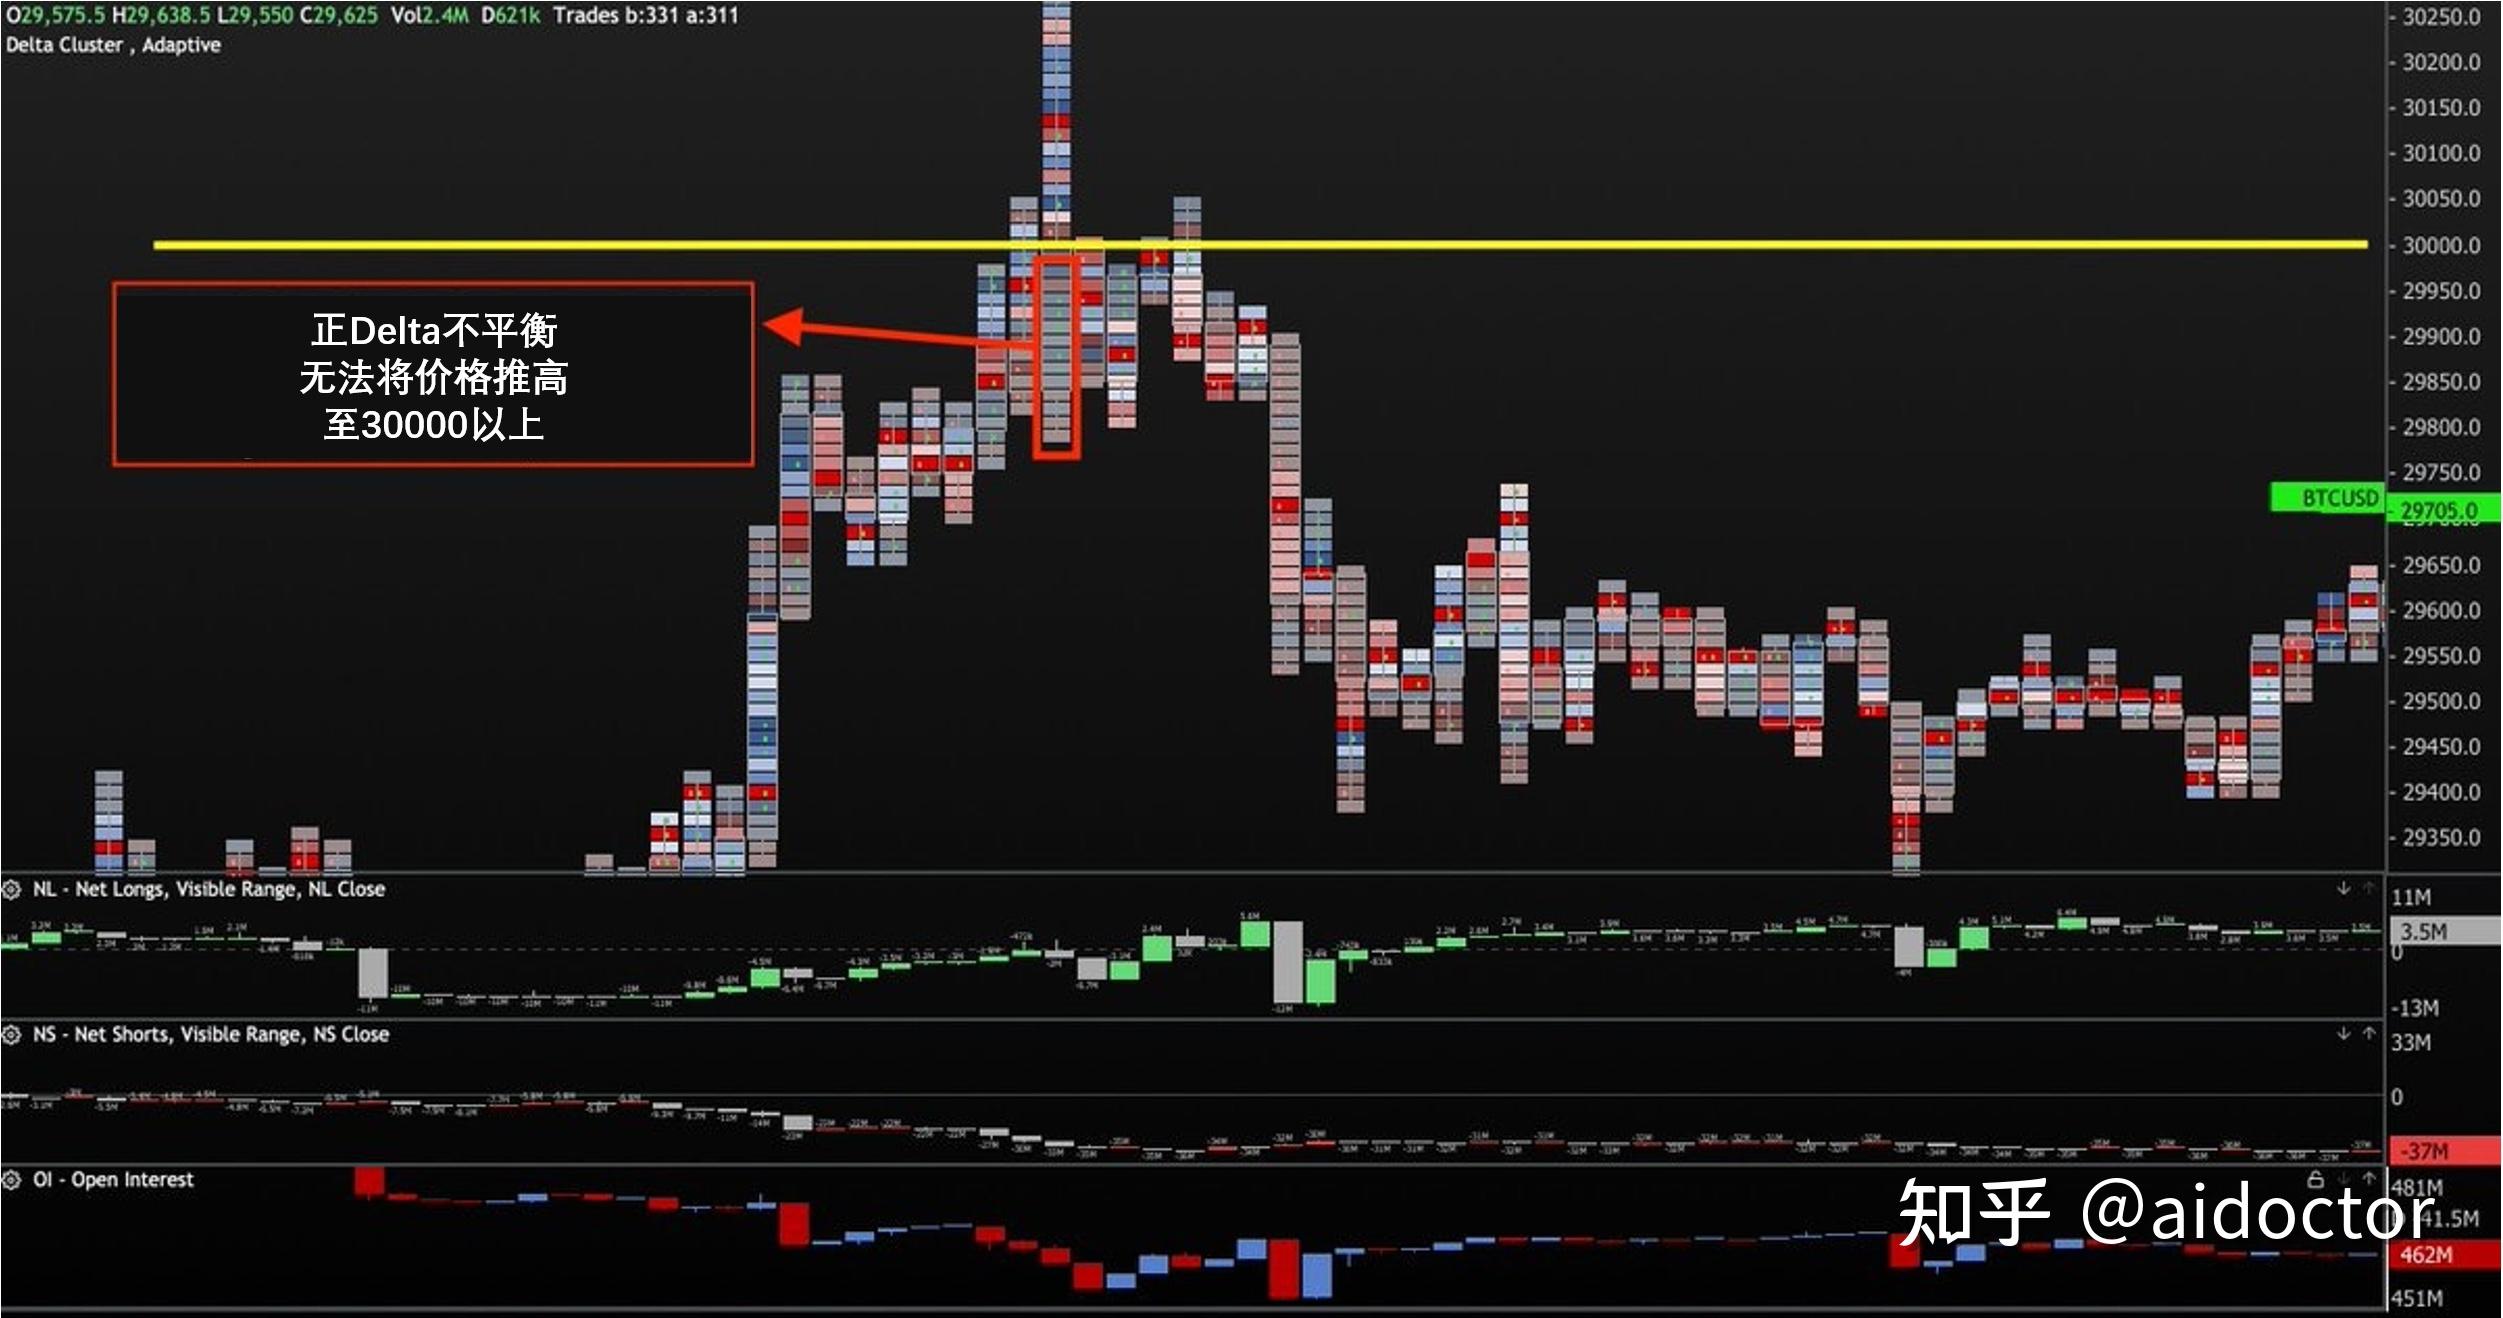Image resolution: width=2503 pixels, height=1318 pixels.
Task: Click the red Delta imbalance annotation box
Action: click(433, 375)
